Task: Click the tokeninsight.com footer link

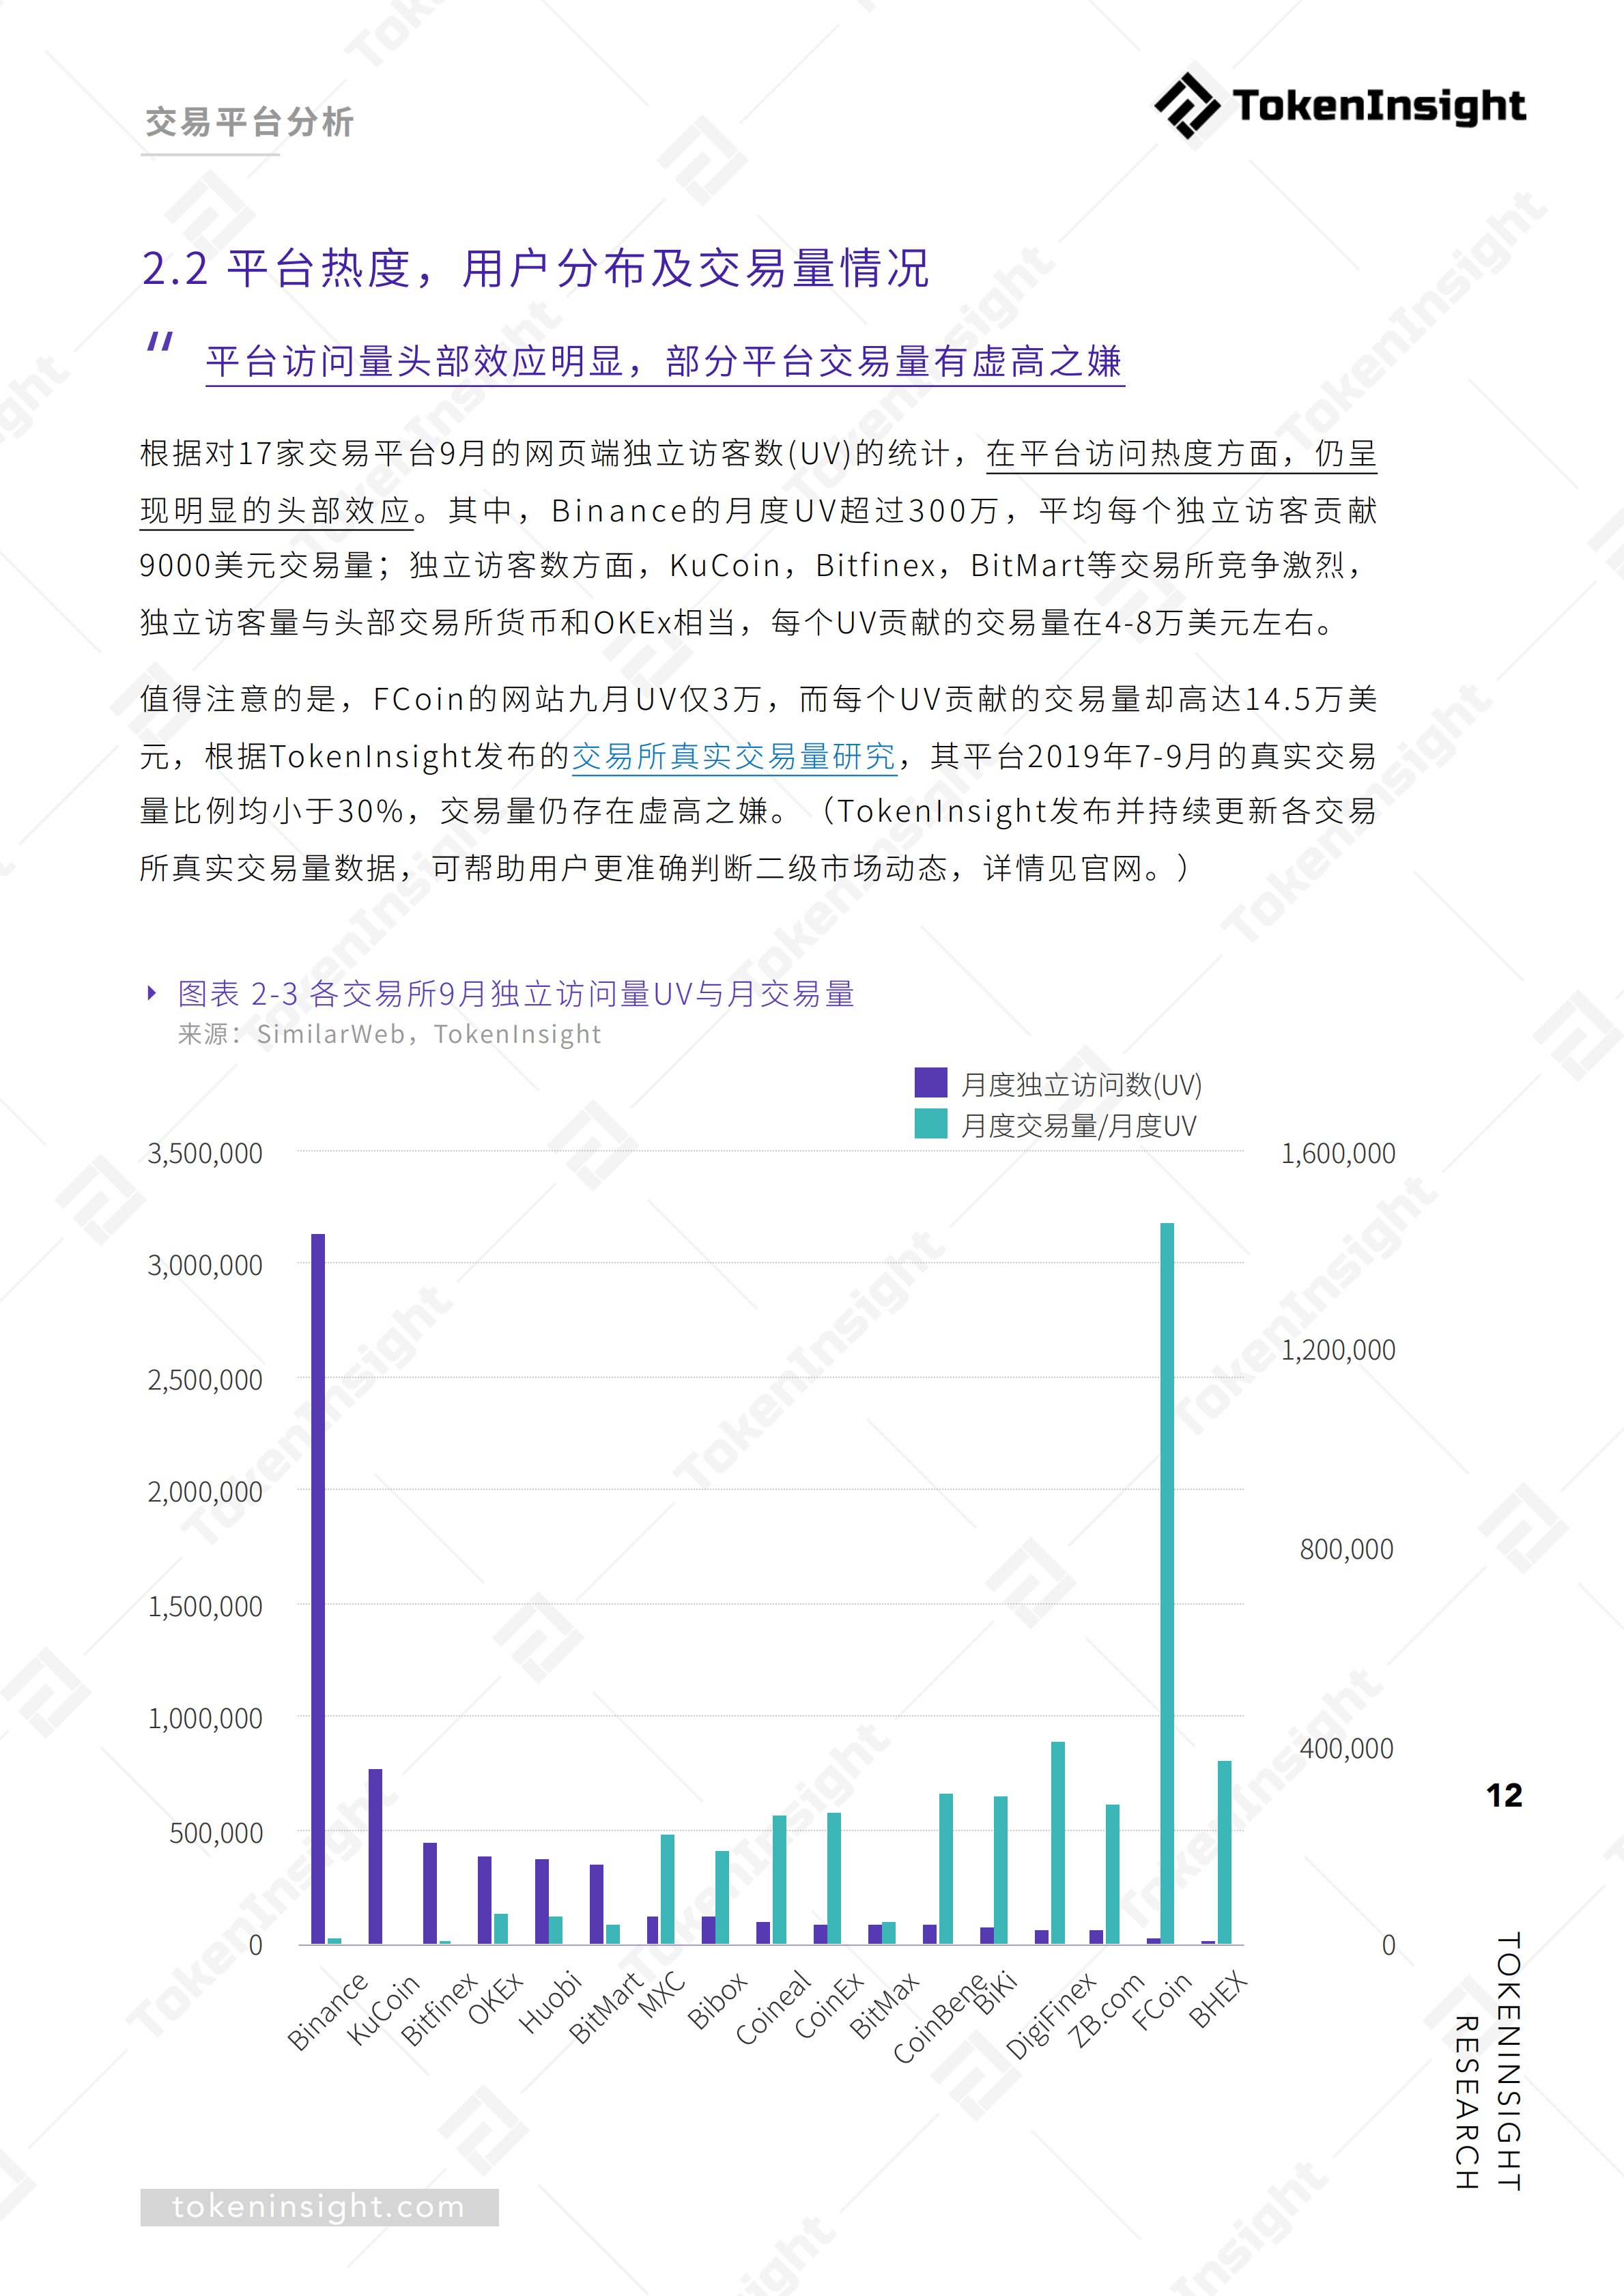Action: click(319, 2207)
